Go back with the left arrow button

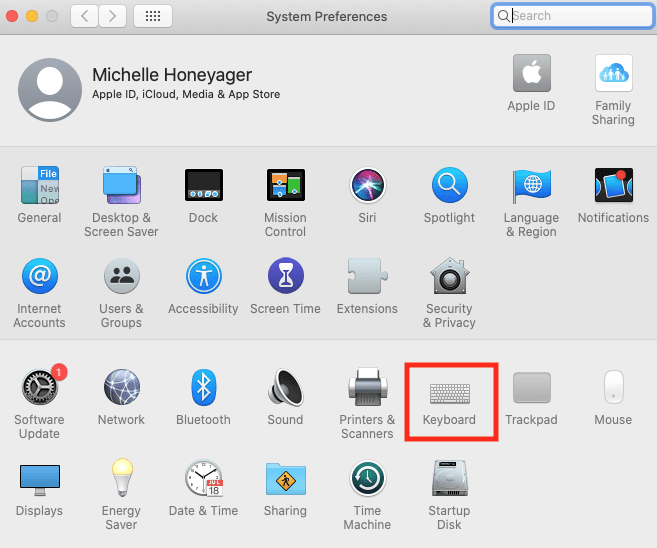point(85,16)
